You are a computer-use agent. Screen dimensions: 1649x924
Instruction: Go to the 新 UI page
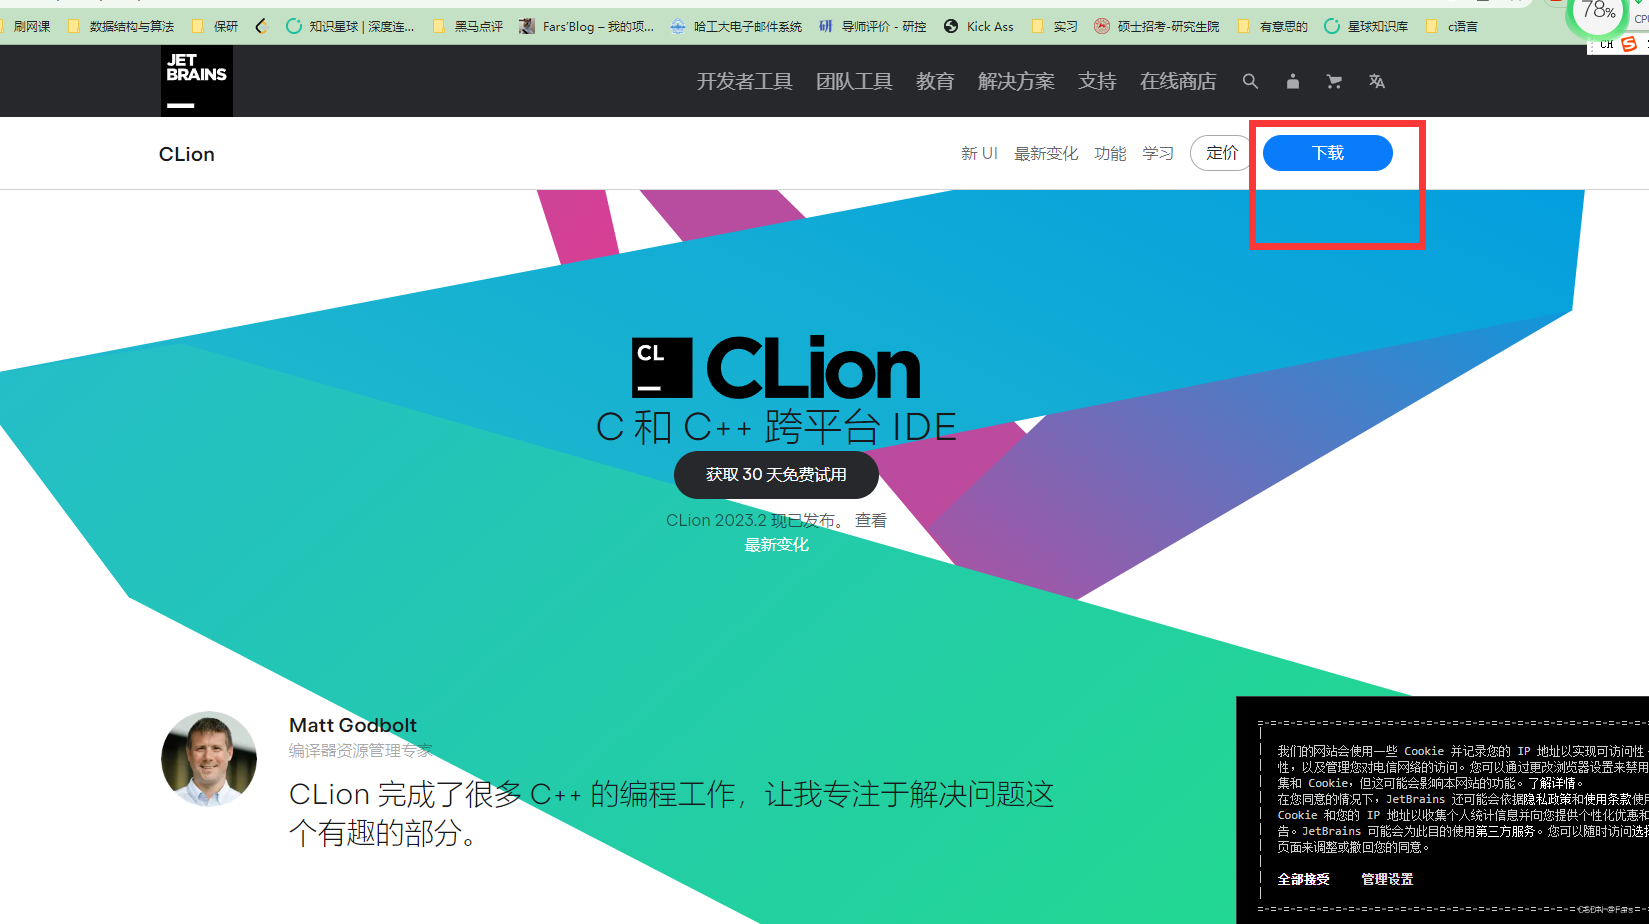979,153
